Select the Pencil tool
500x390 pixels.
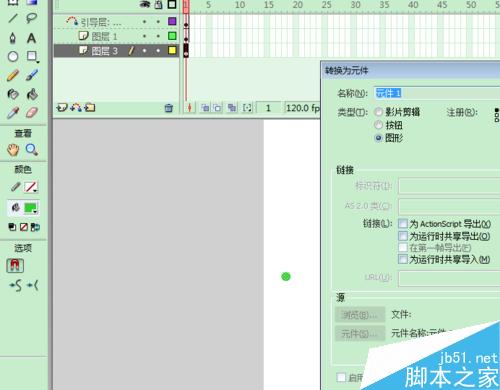13,76
